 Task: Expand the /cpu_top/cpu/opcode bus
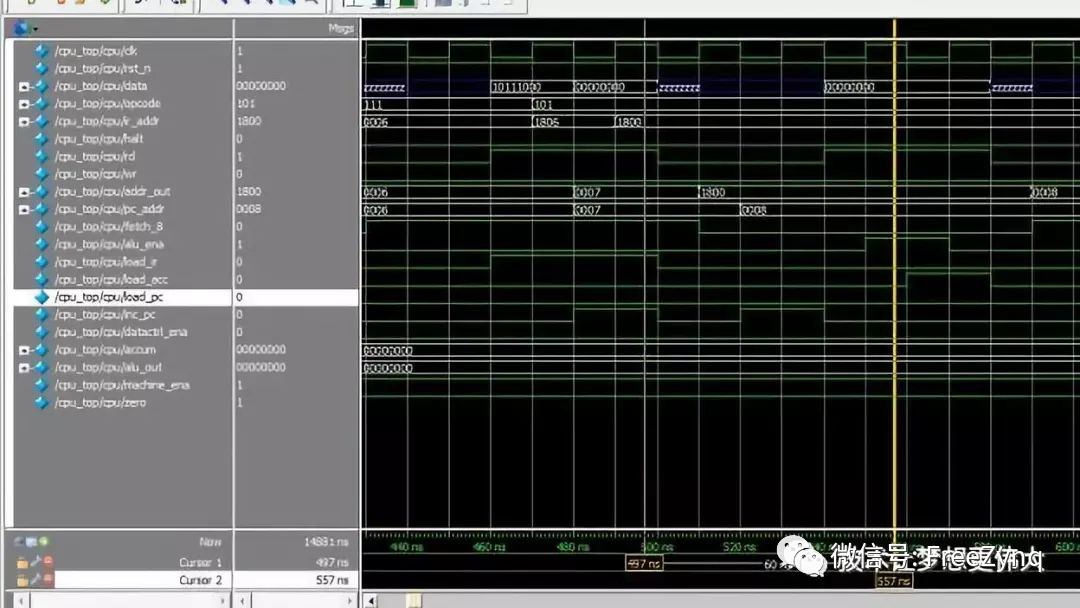click(x=24, y=104)
